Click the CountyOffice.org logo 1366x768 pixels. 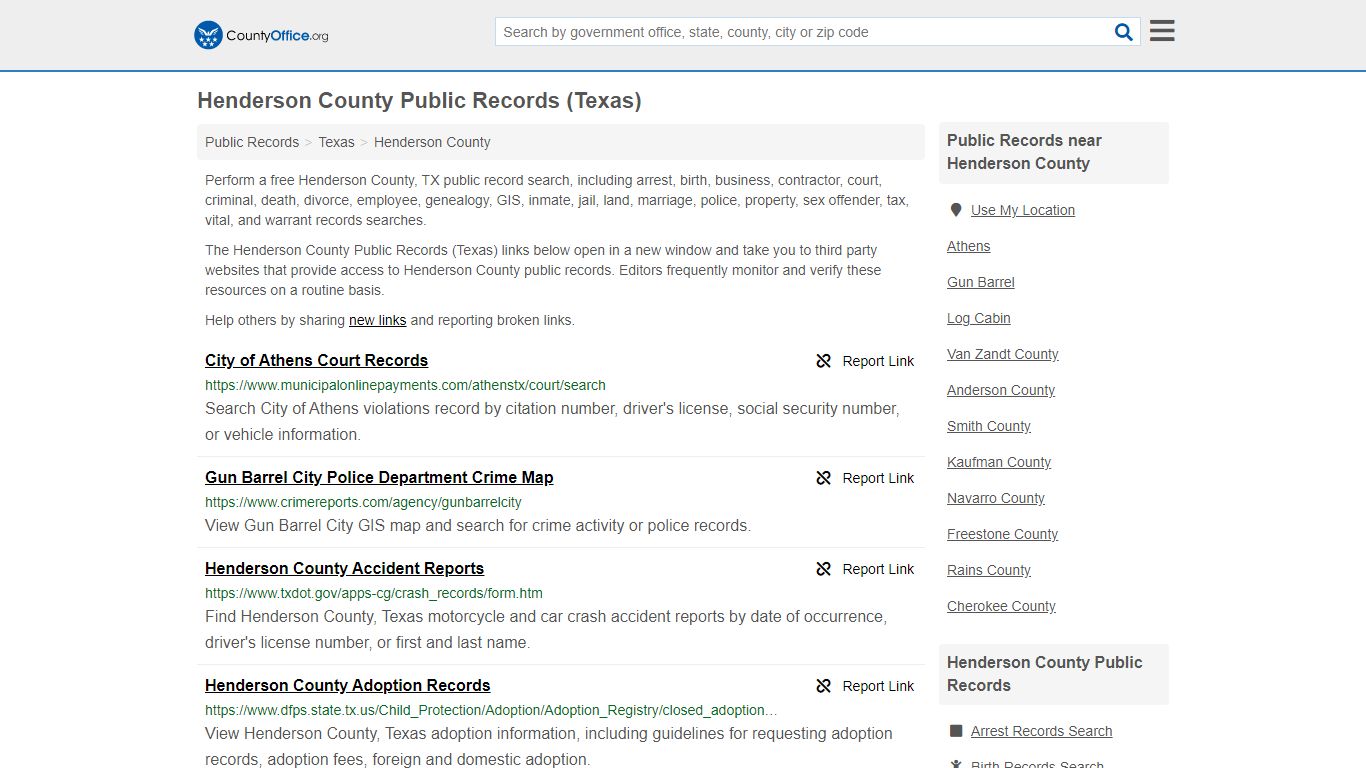click(259, 35)
